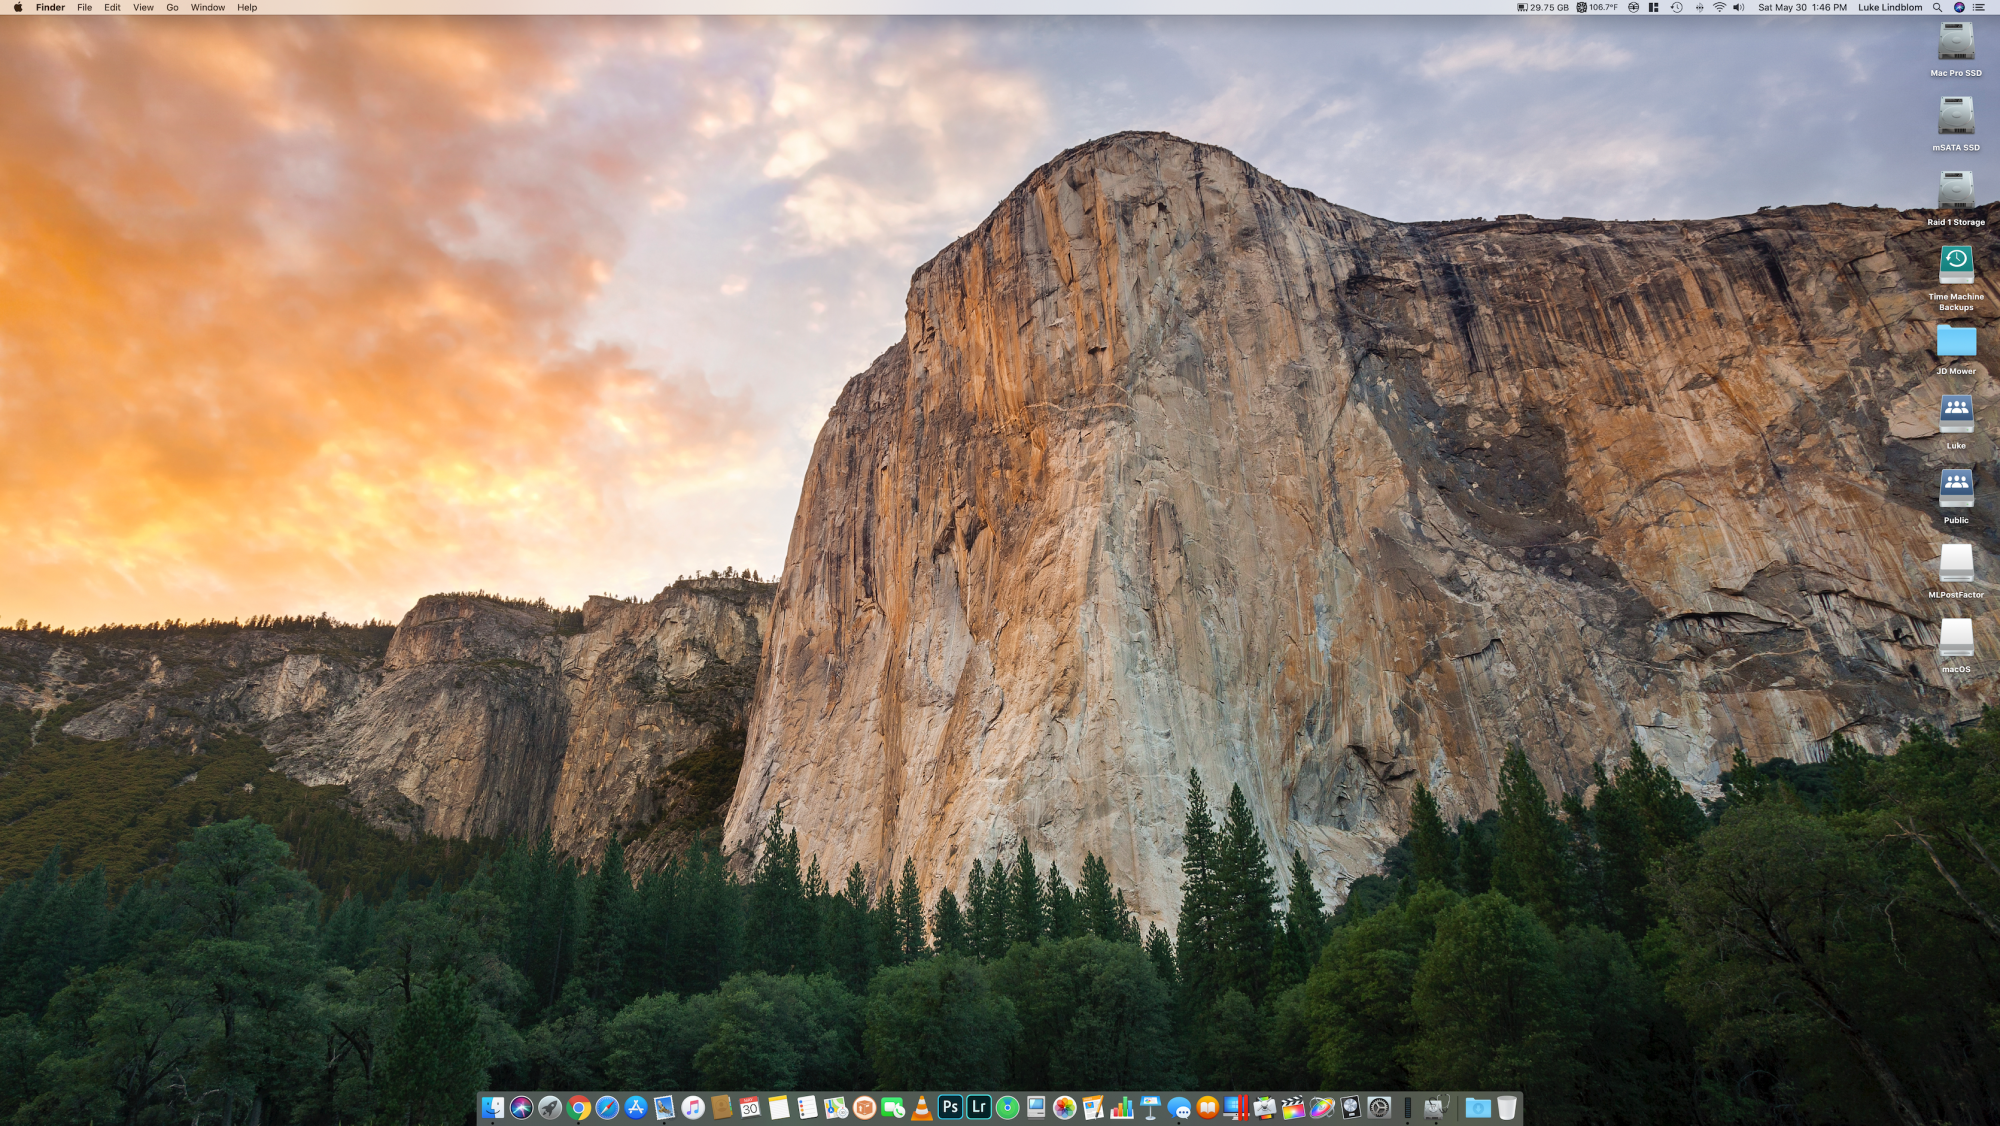Open Safari browser in the Dock

pos(607,1107)
